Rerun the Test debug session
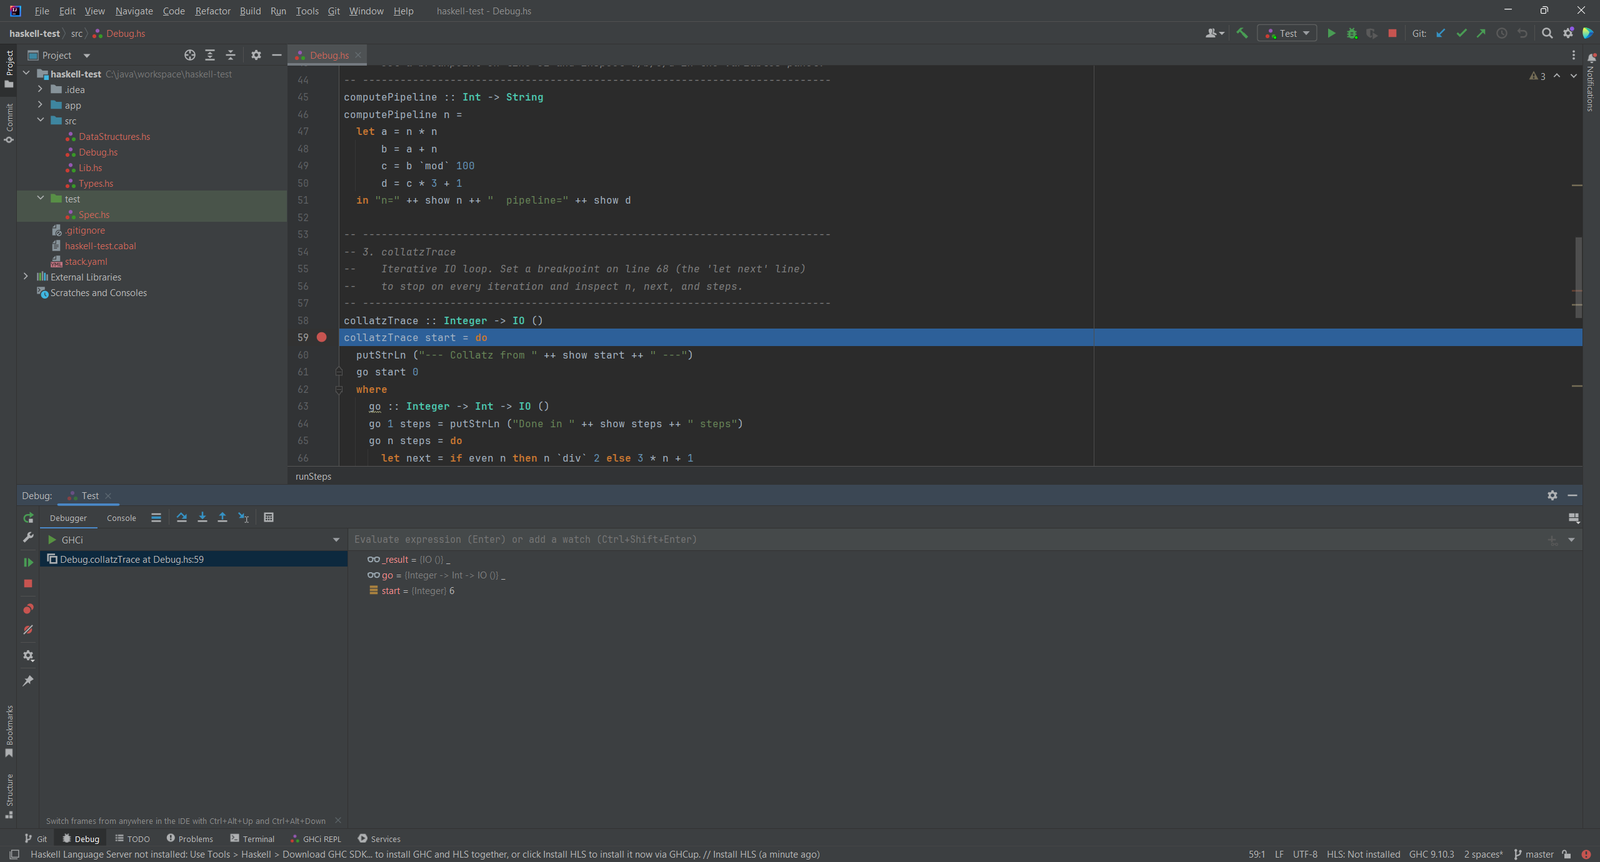The width and height of the screenshot is (1600, 862). point(28,518)
